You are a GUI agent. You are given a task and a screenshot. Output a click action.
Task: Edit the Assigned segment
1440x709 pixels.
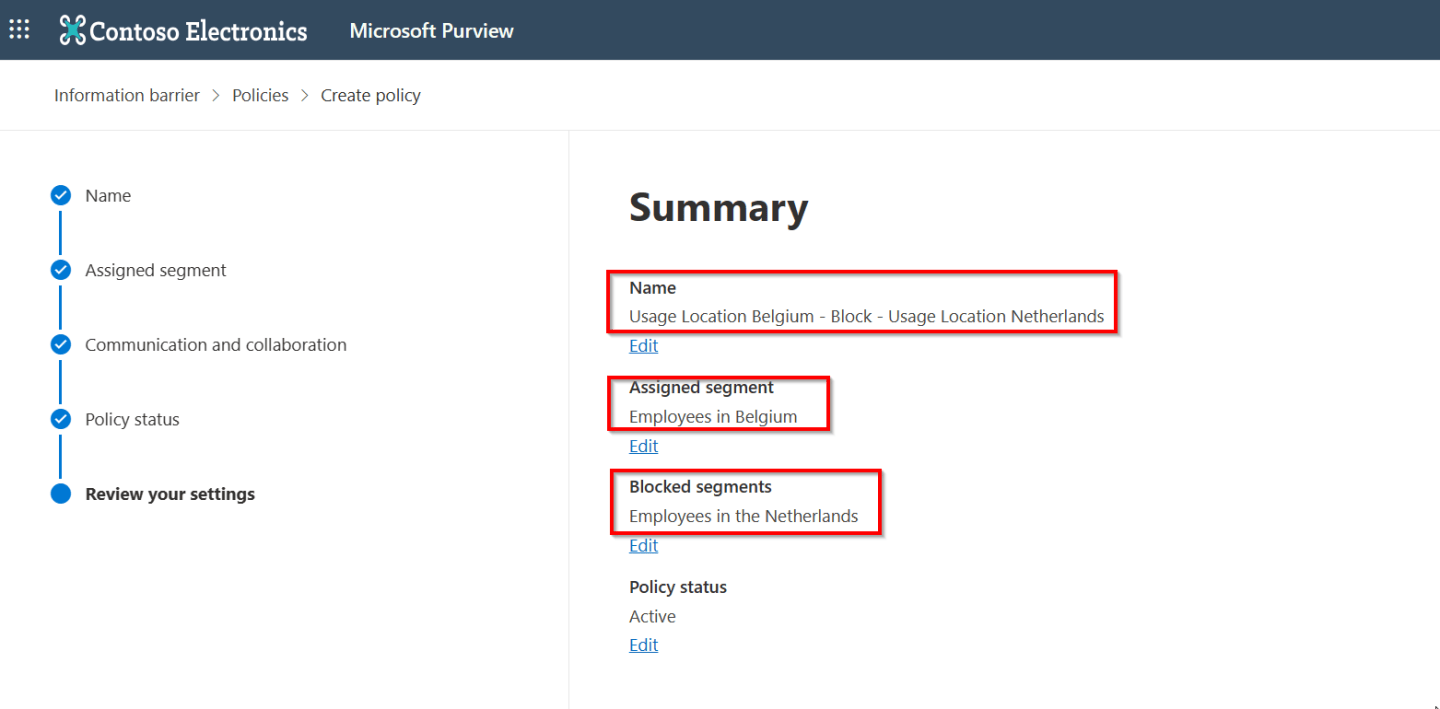tap(643, 445)
